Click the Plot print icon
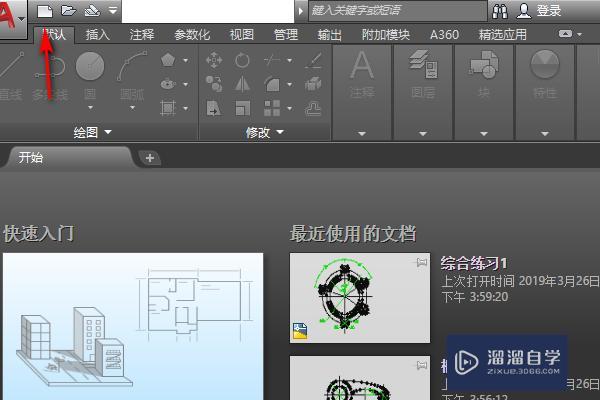600x400 pixels. click(92, 11)
